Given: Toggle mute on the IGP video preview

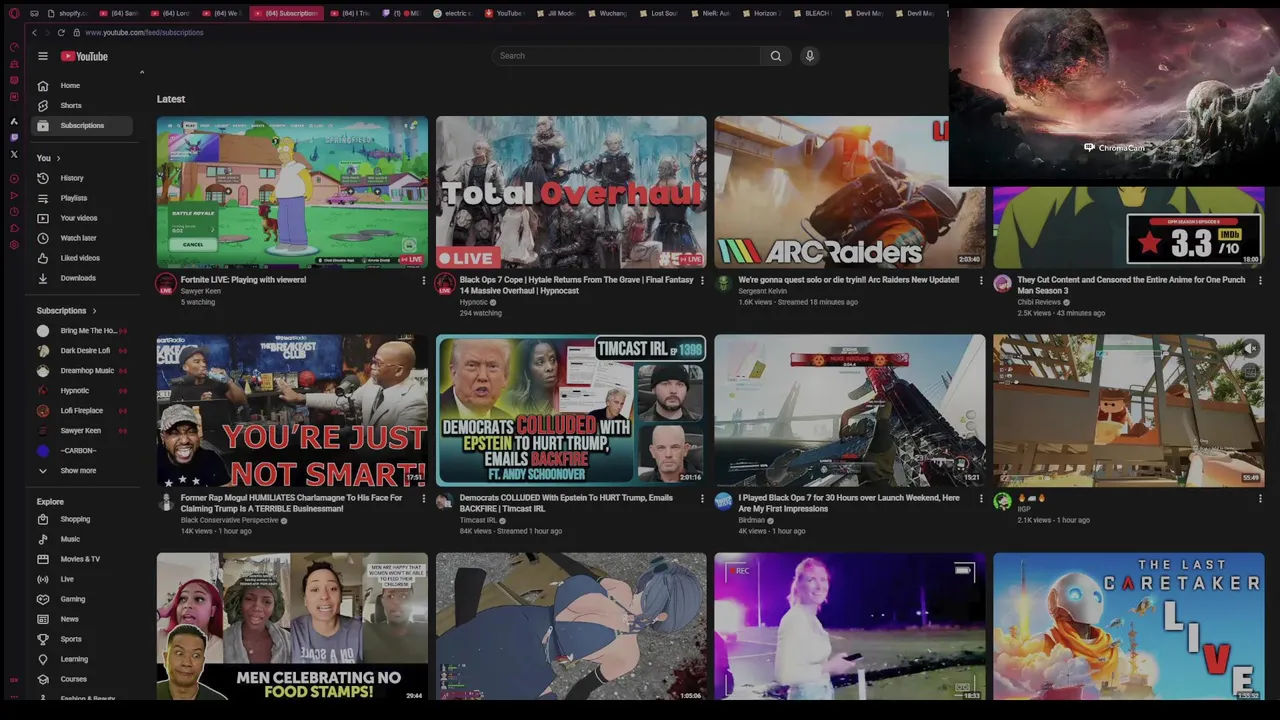Looking at the screenshot, I should click(1250, 348).
